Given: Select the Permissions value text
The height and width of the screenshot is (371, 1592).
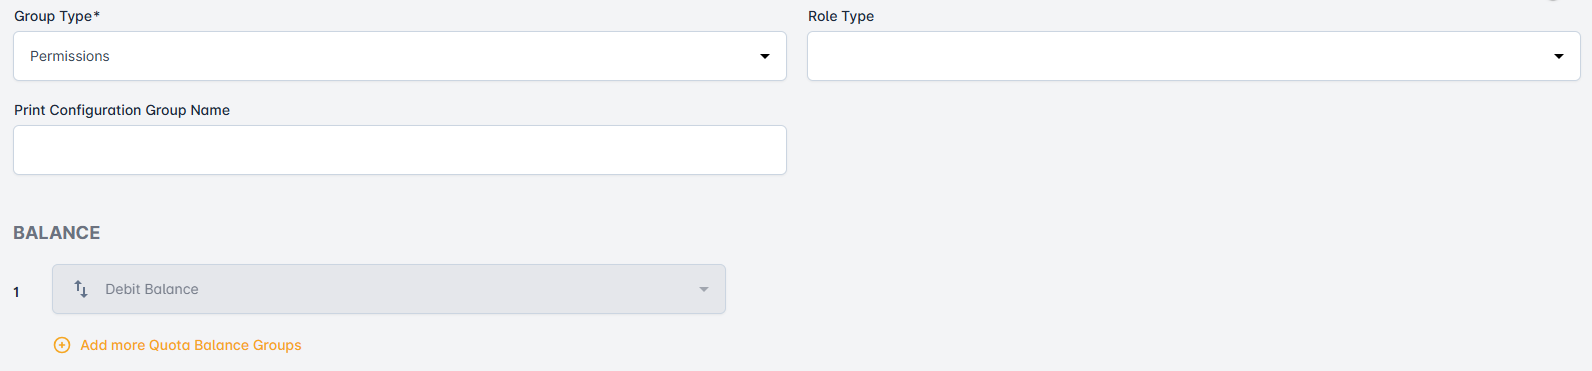Looking at the screenshot, I should (x=70, y=57).
